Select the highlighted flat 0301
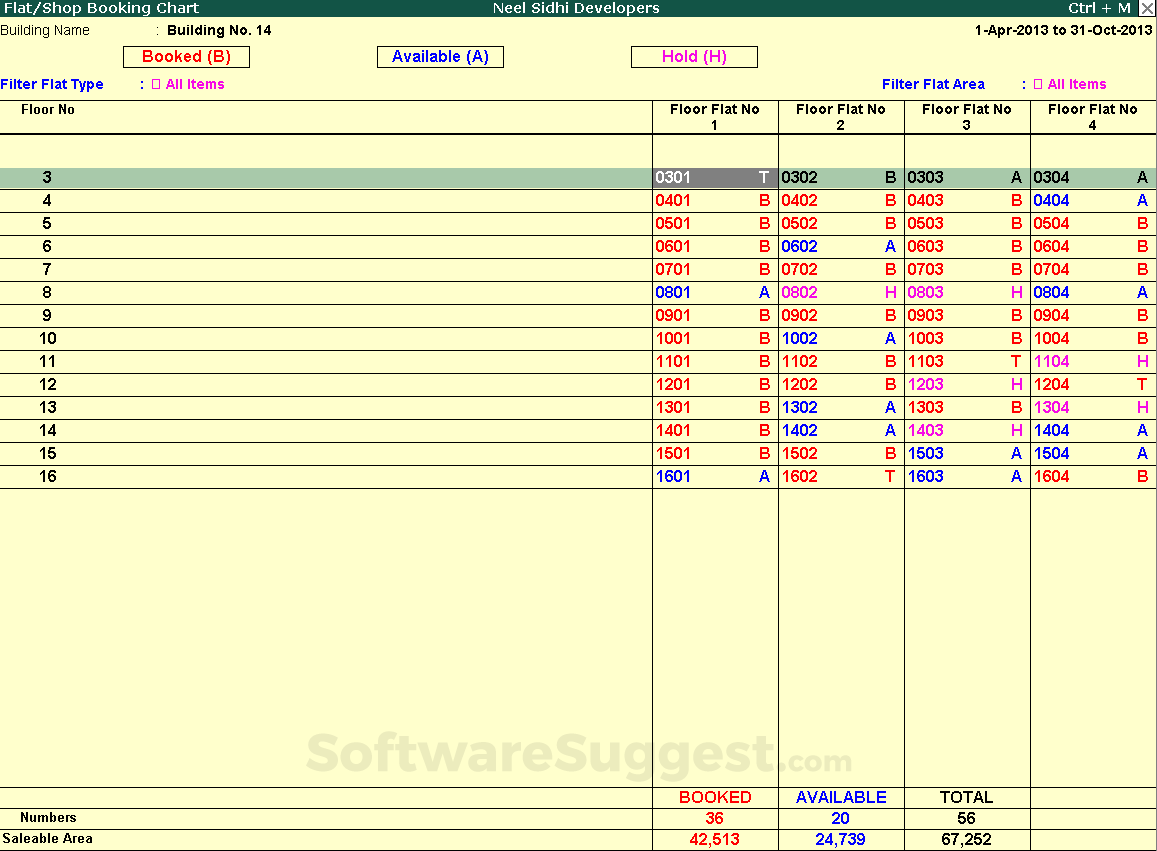 coord(712,177)
